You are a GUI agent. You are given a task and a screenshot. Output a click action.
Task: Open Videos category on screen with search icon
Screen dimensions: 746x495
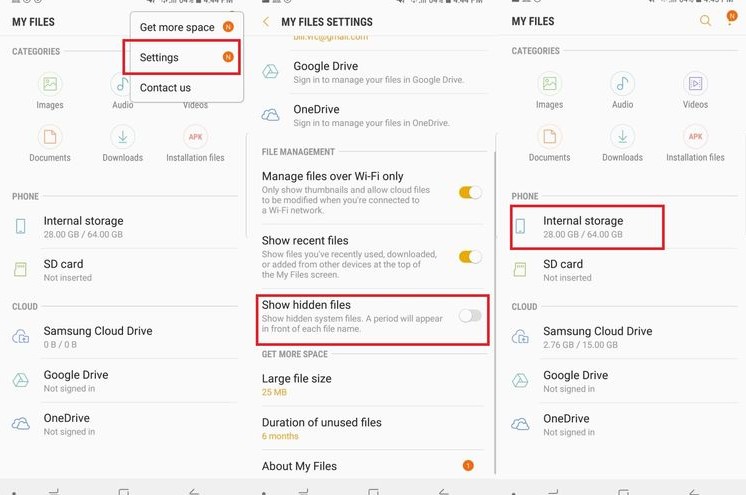695,90
